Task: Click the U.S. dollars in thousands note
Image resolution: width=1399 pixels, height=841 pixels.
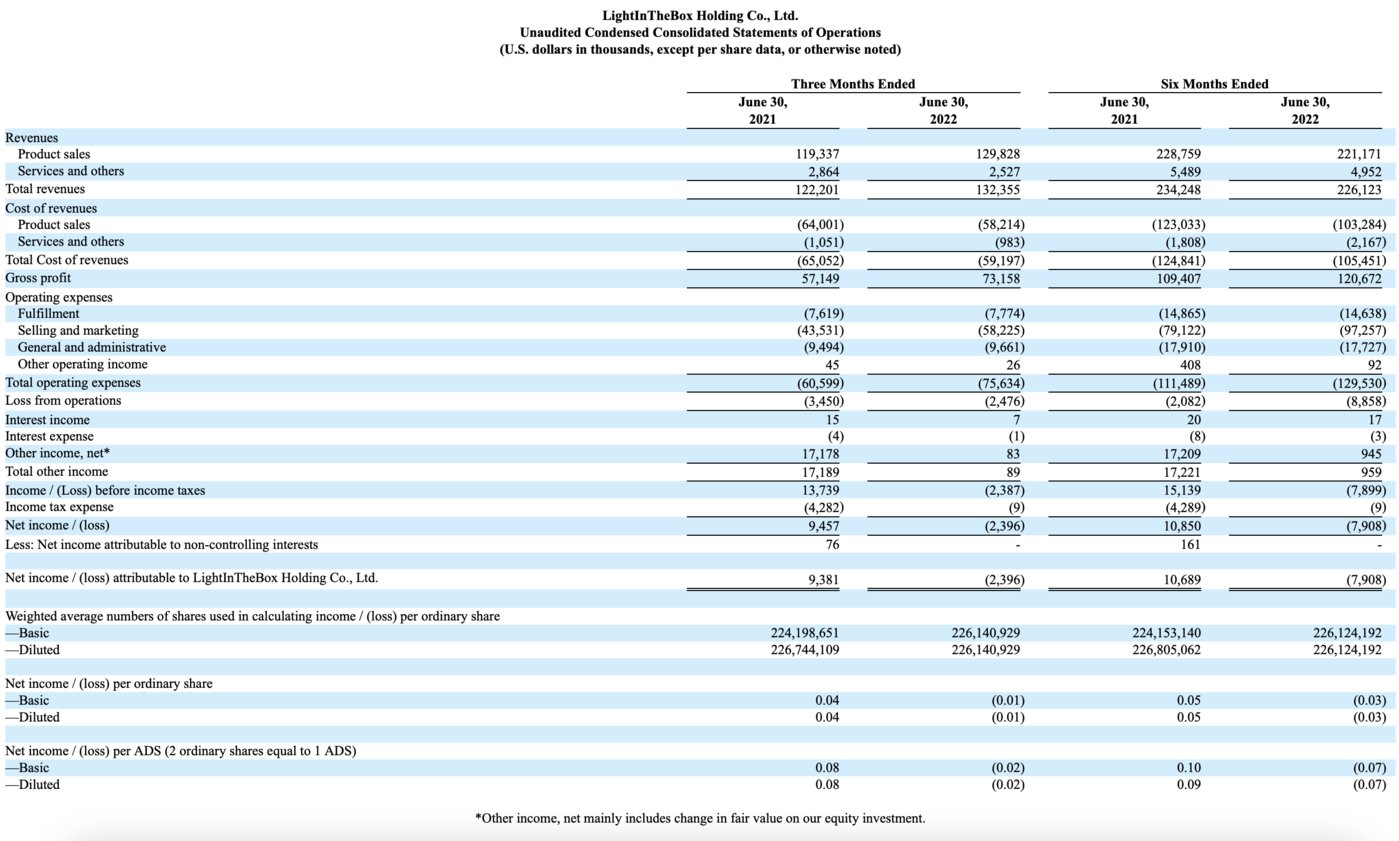Action: click(700, 50)
